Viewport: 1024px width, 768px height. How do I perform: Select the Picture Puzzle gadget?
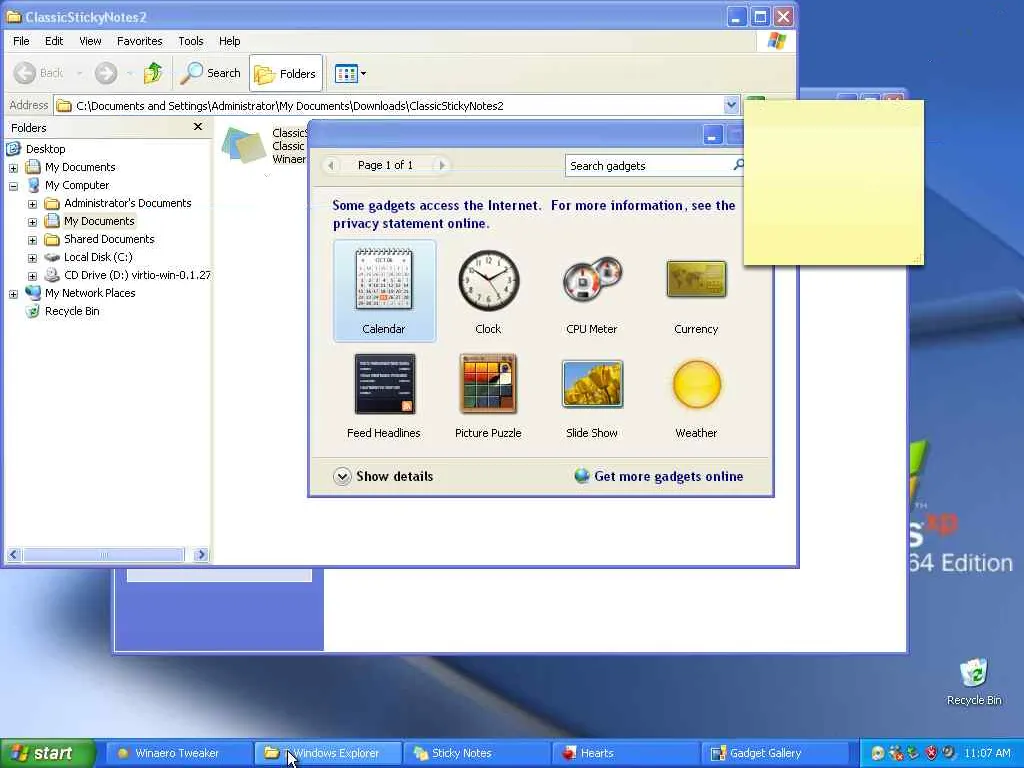[x=488, y=396]
